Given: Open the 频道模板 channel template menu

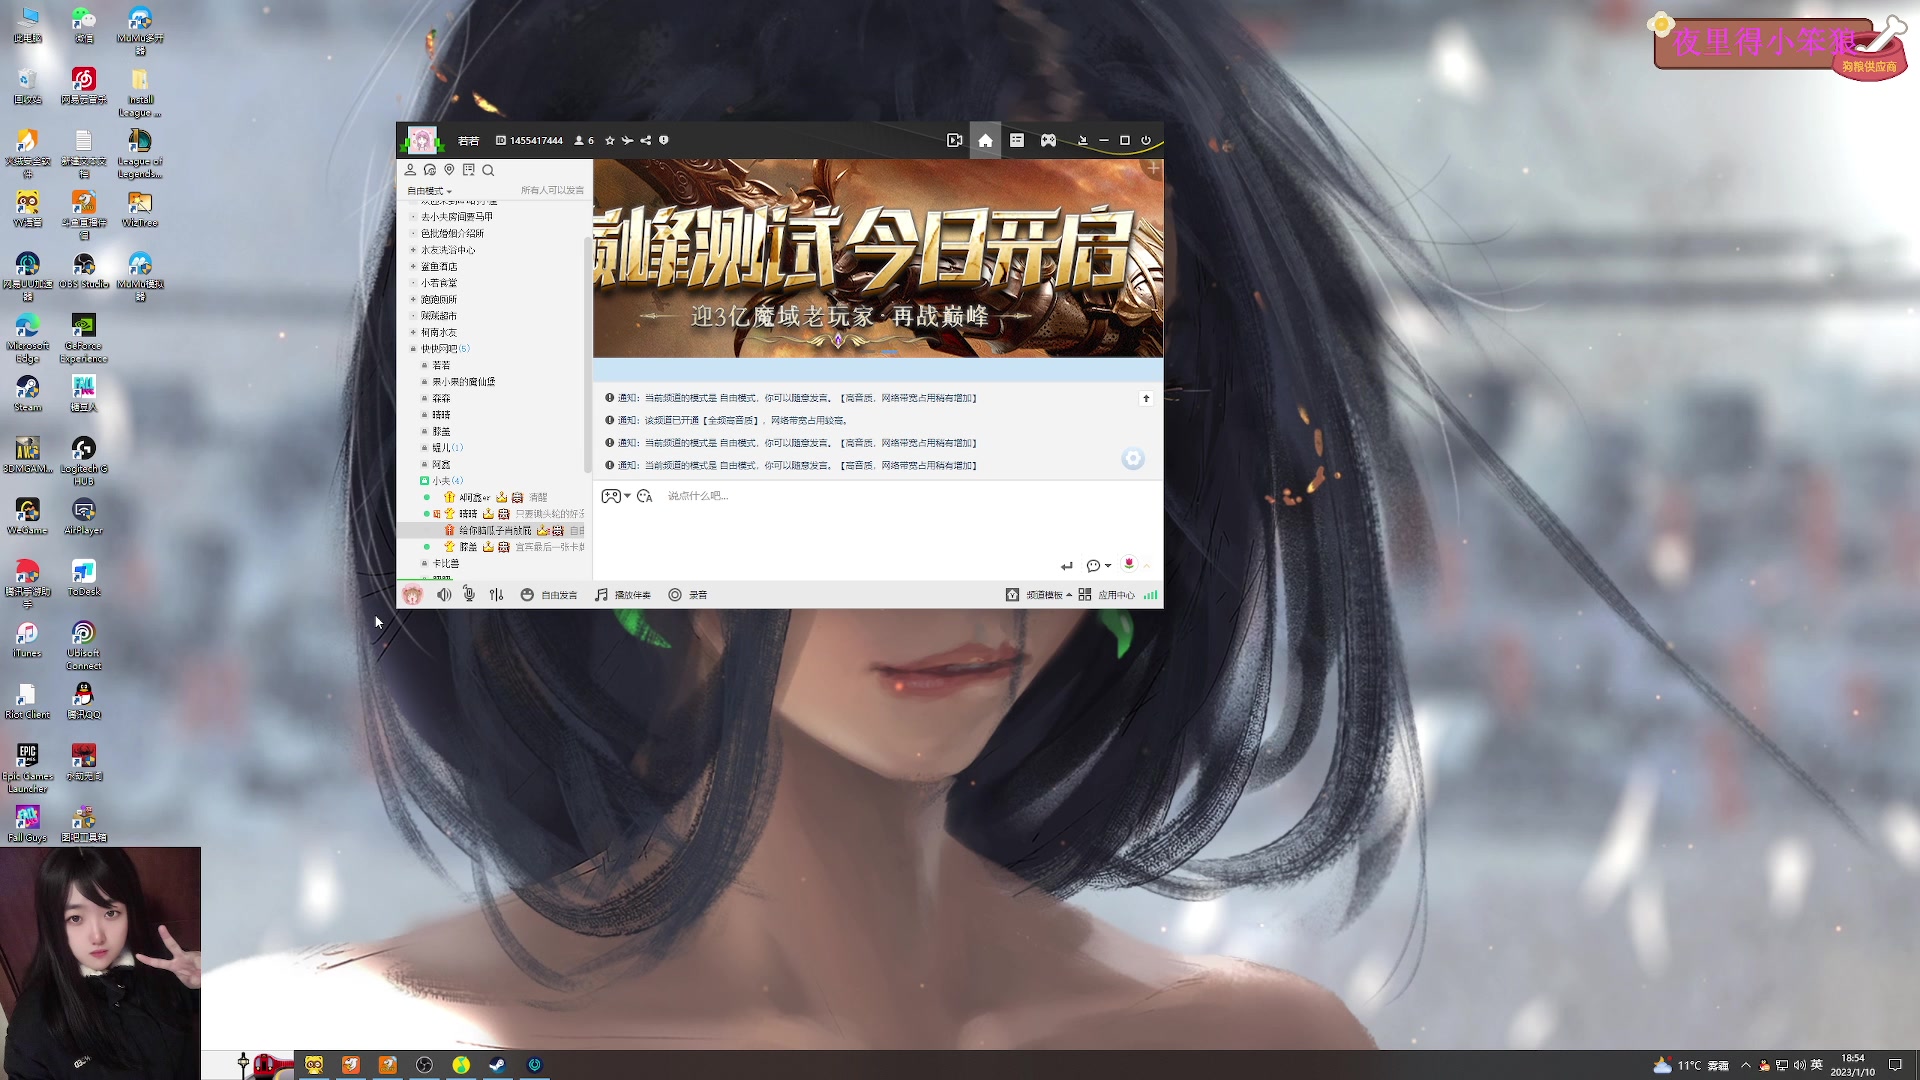Looking at the screenshot, I should click(x=1039, y=595).
